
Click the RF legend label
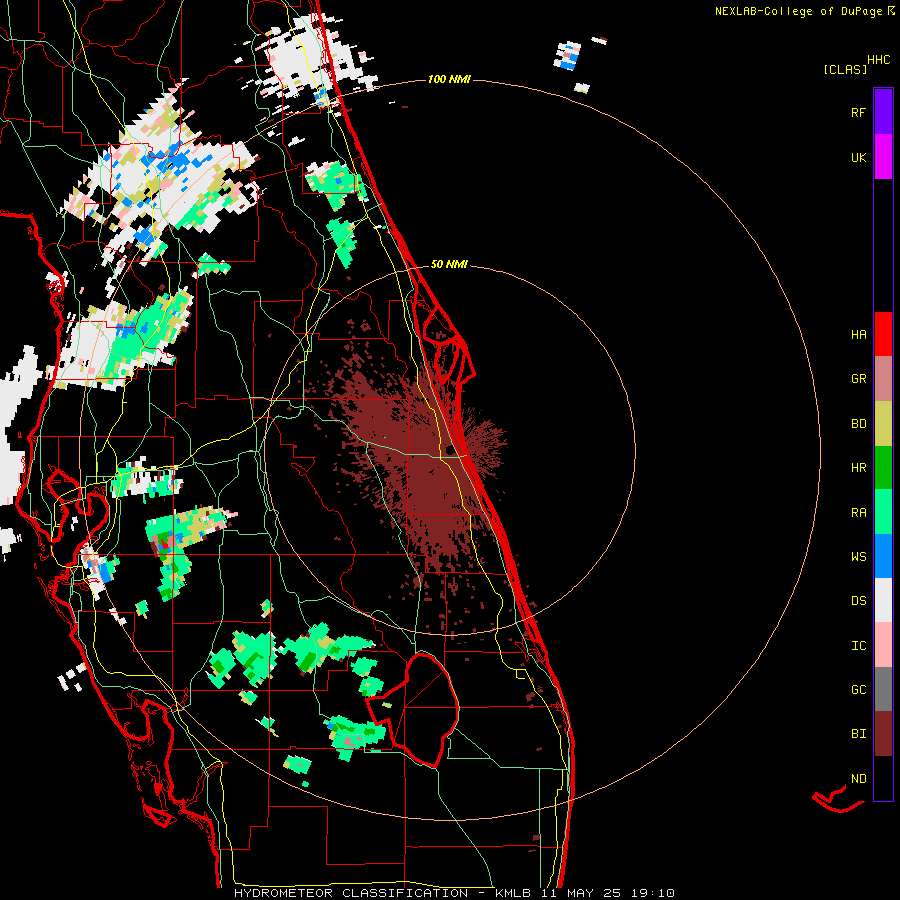click(x=858, y=112)
